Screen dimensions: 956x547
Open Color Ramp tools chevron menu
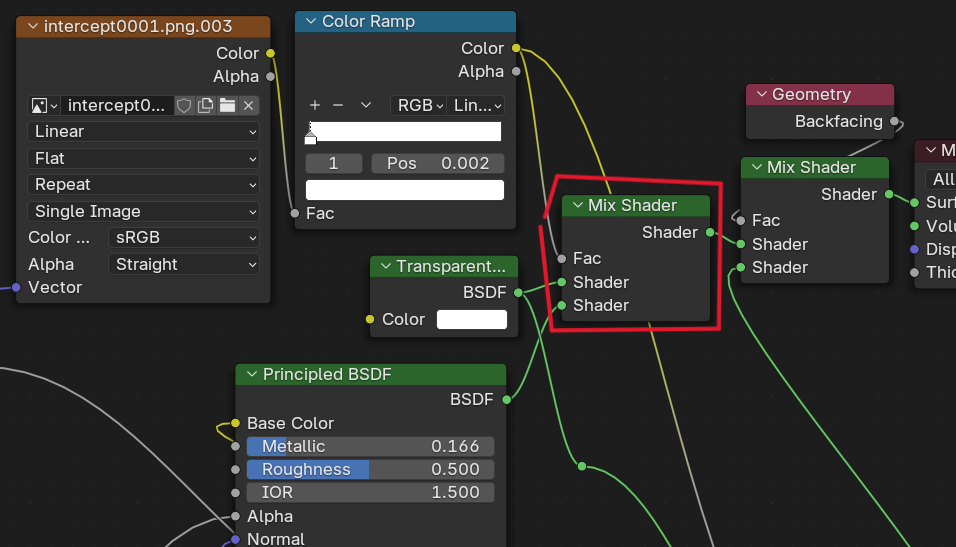point(366,105)
